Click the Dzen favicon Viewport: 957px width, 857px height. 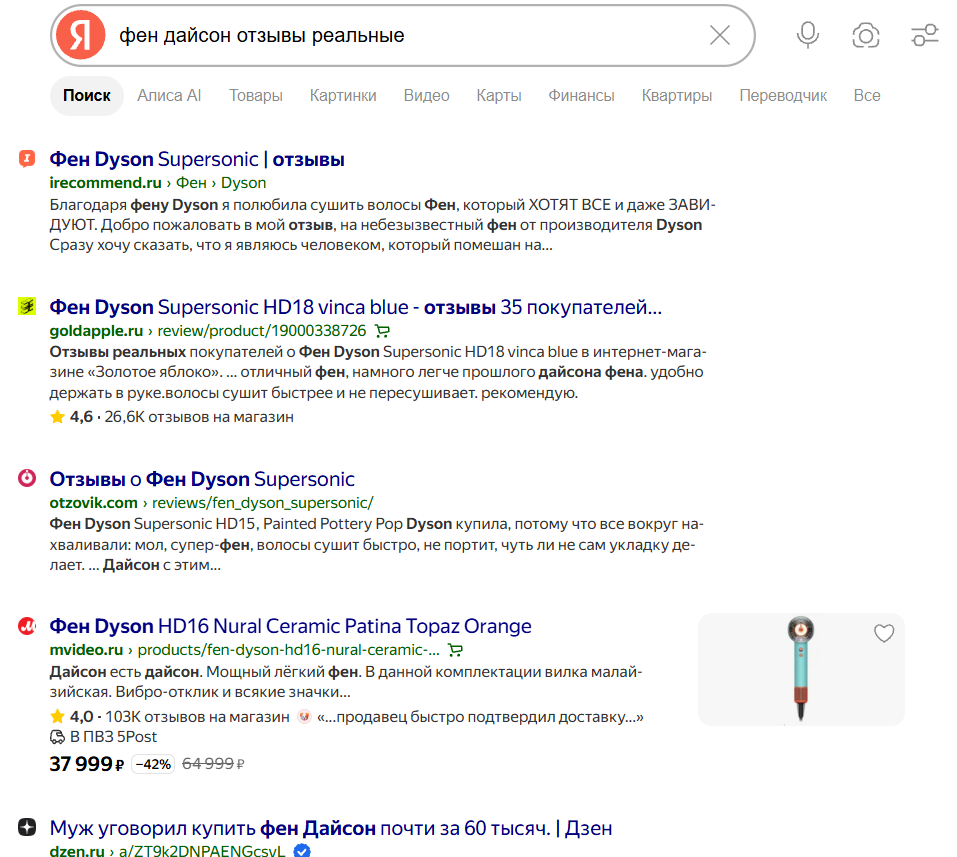[27, 827]
